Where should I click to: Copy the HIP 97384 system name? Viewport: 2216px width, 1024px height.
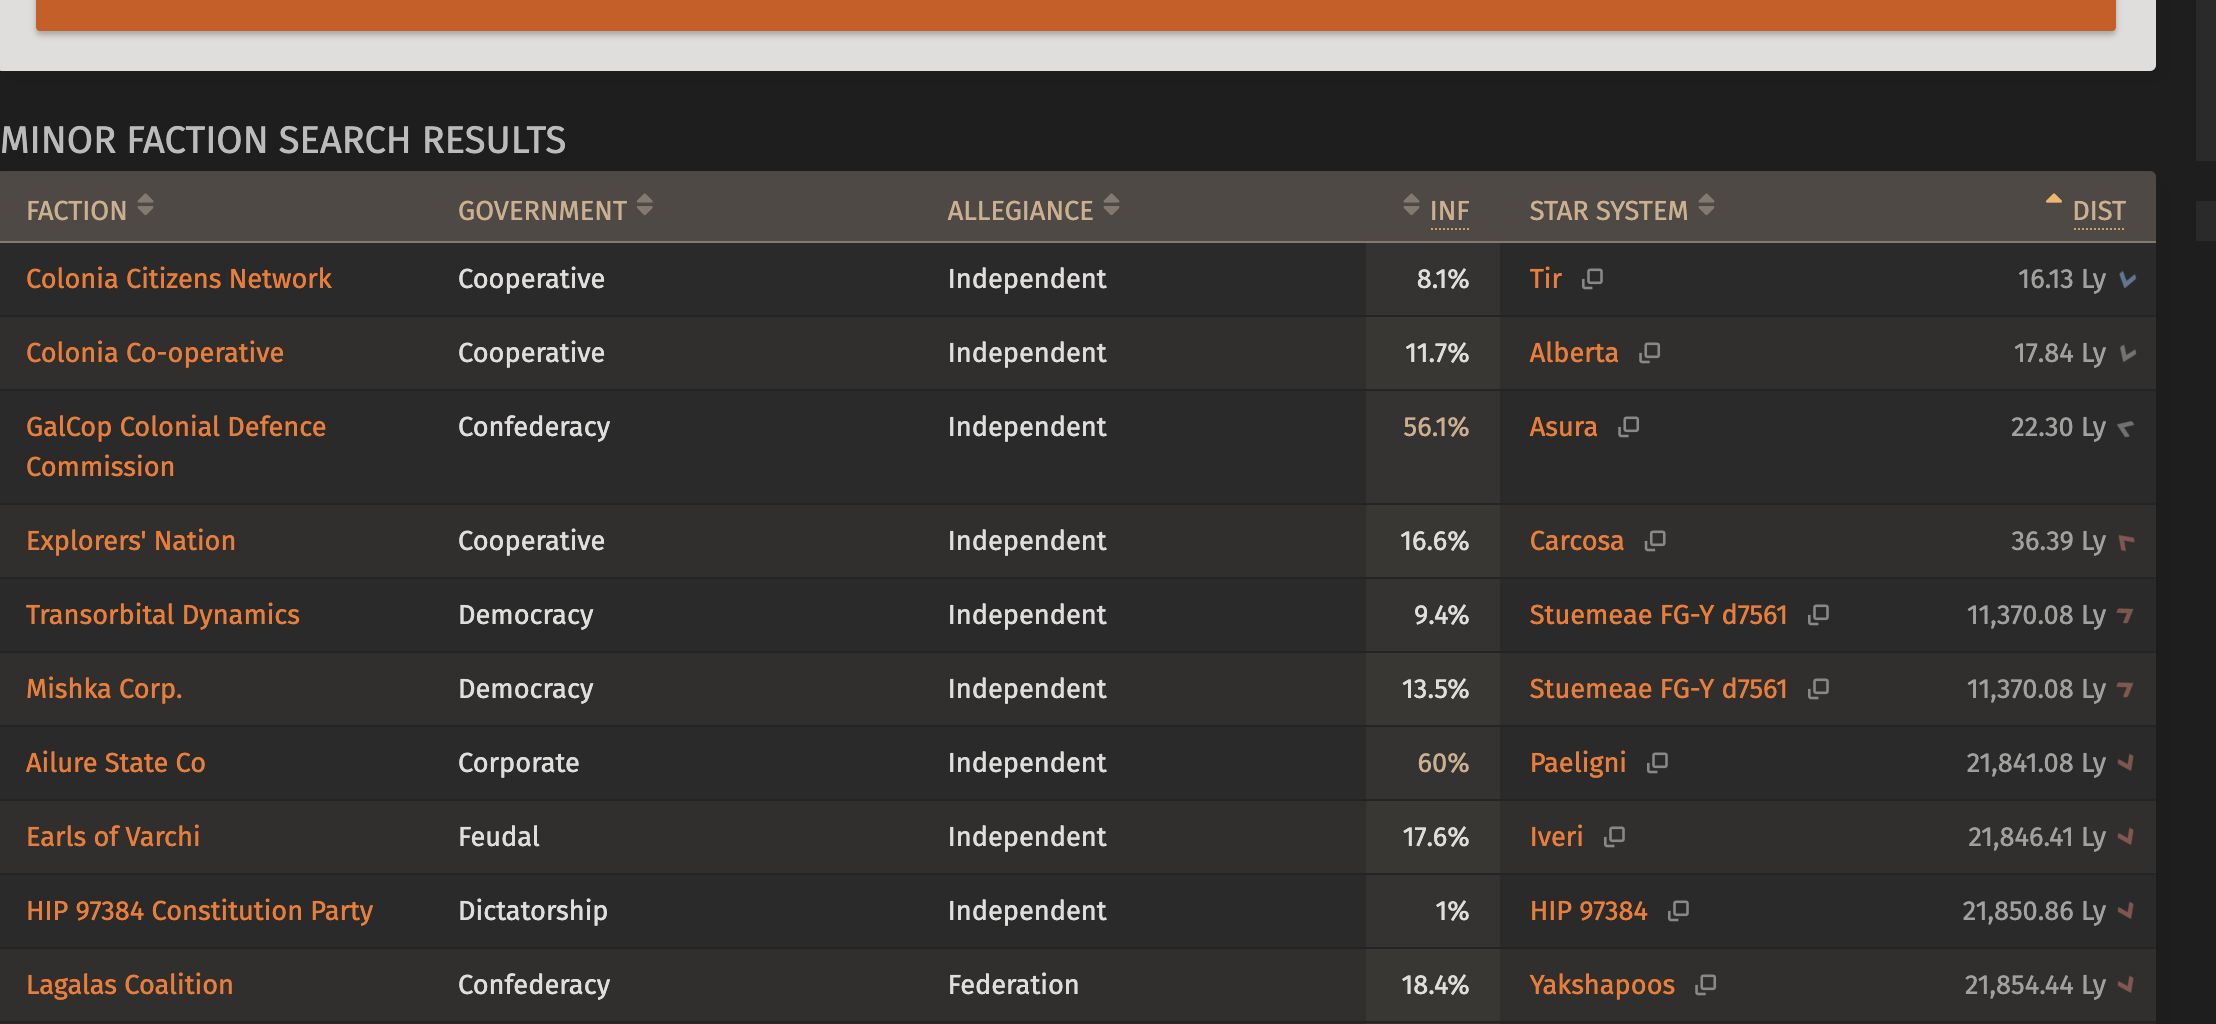[1678, 911]
